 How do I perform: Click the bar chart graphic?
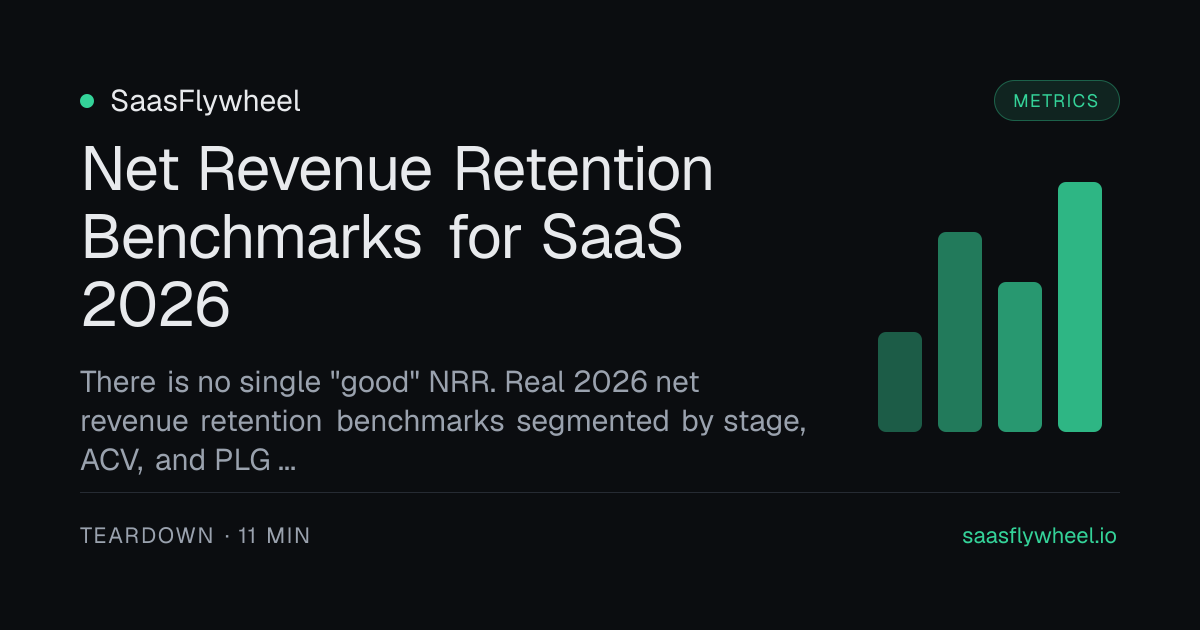tap(990, 307)
